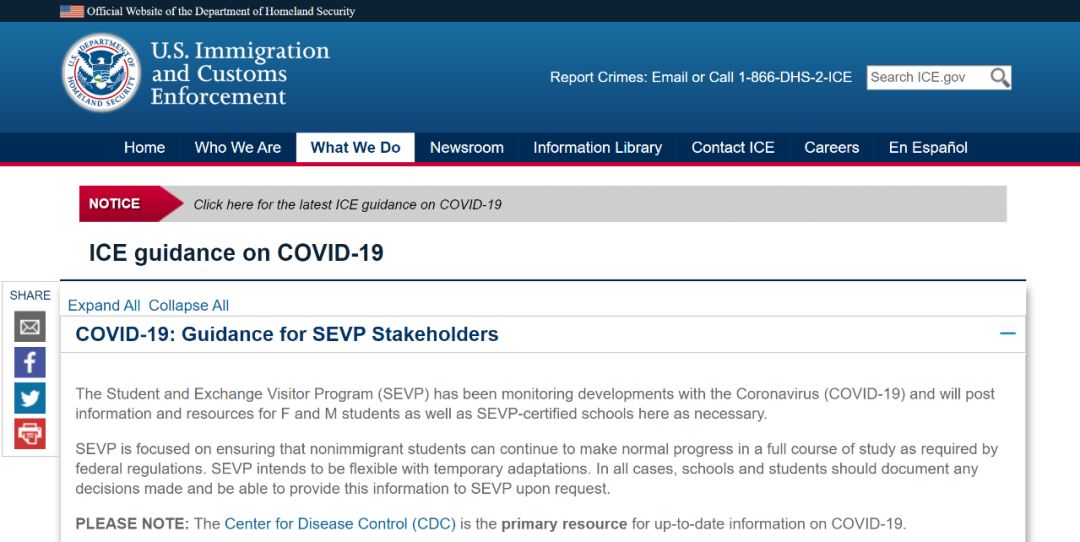Viewport: 1080px width, 542px height.
Task: Click the red print icon
Action: 30,433
